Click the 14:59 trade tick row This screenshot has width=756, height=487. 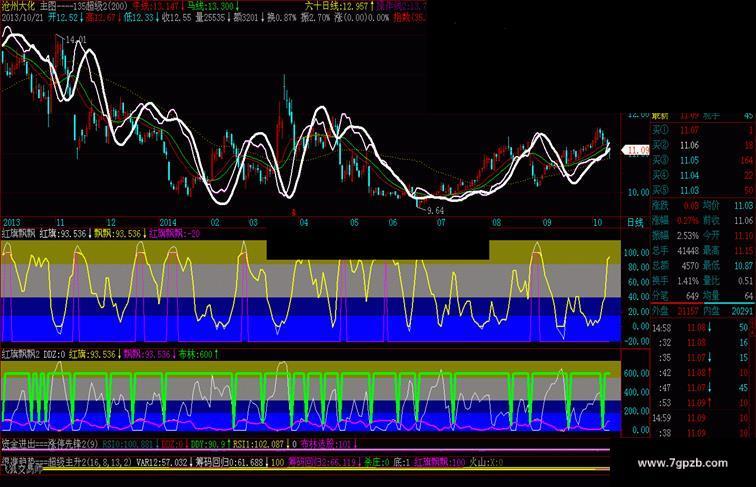(x=703, y=418)
